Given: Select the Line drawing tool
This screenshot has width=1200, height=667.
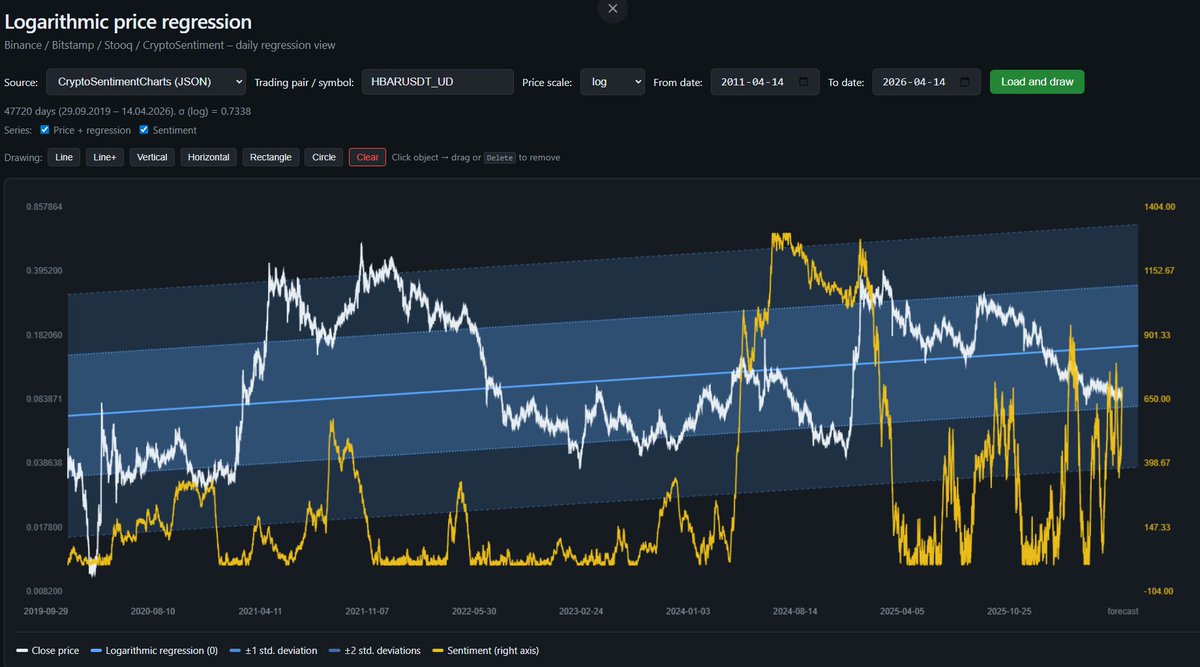Looking at the screenshot, I should [64, 157].
